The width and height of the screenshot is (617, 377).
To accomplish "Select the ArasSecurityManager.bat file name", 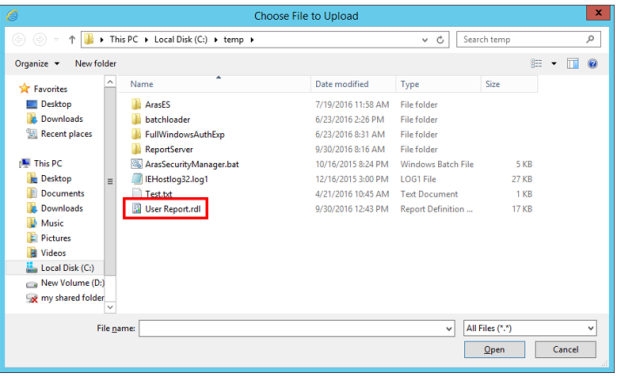I will [192, 164].
